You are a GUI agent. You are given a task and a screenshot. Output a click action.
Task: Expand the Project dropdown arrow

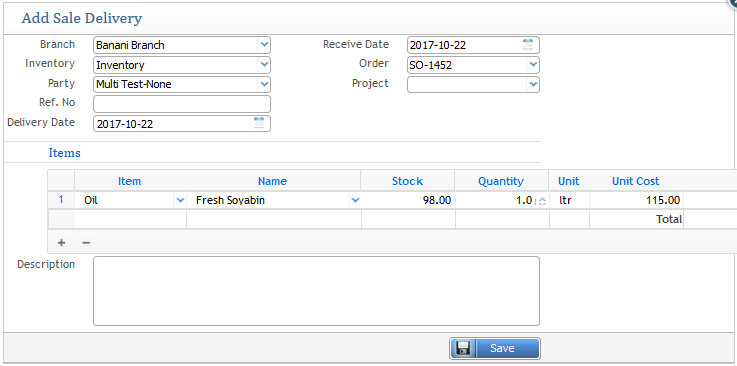533,85
